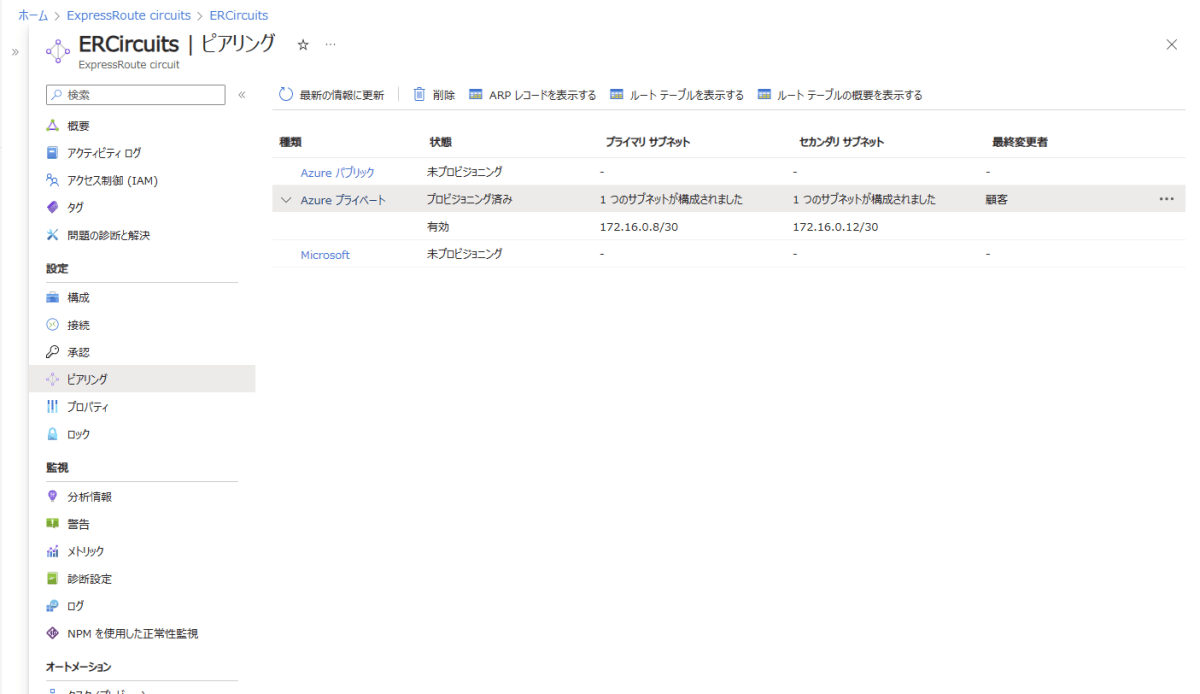
Task: Click the 削除 trash button
Action: coord(434,95)
